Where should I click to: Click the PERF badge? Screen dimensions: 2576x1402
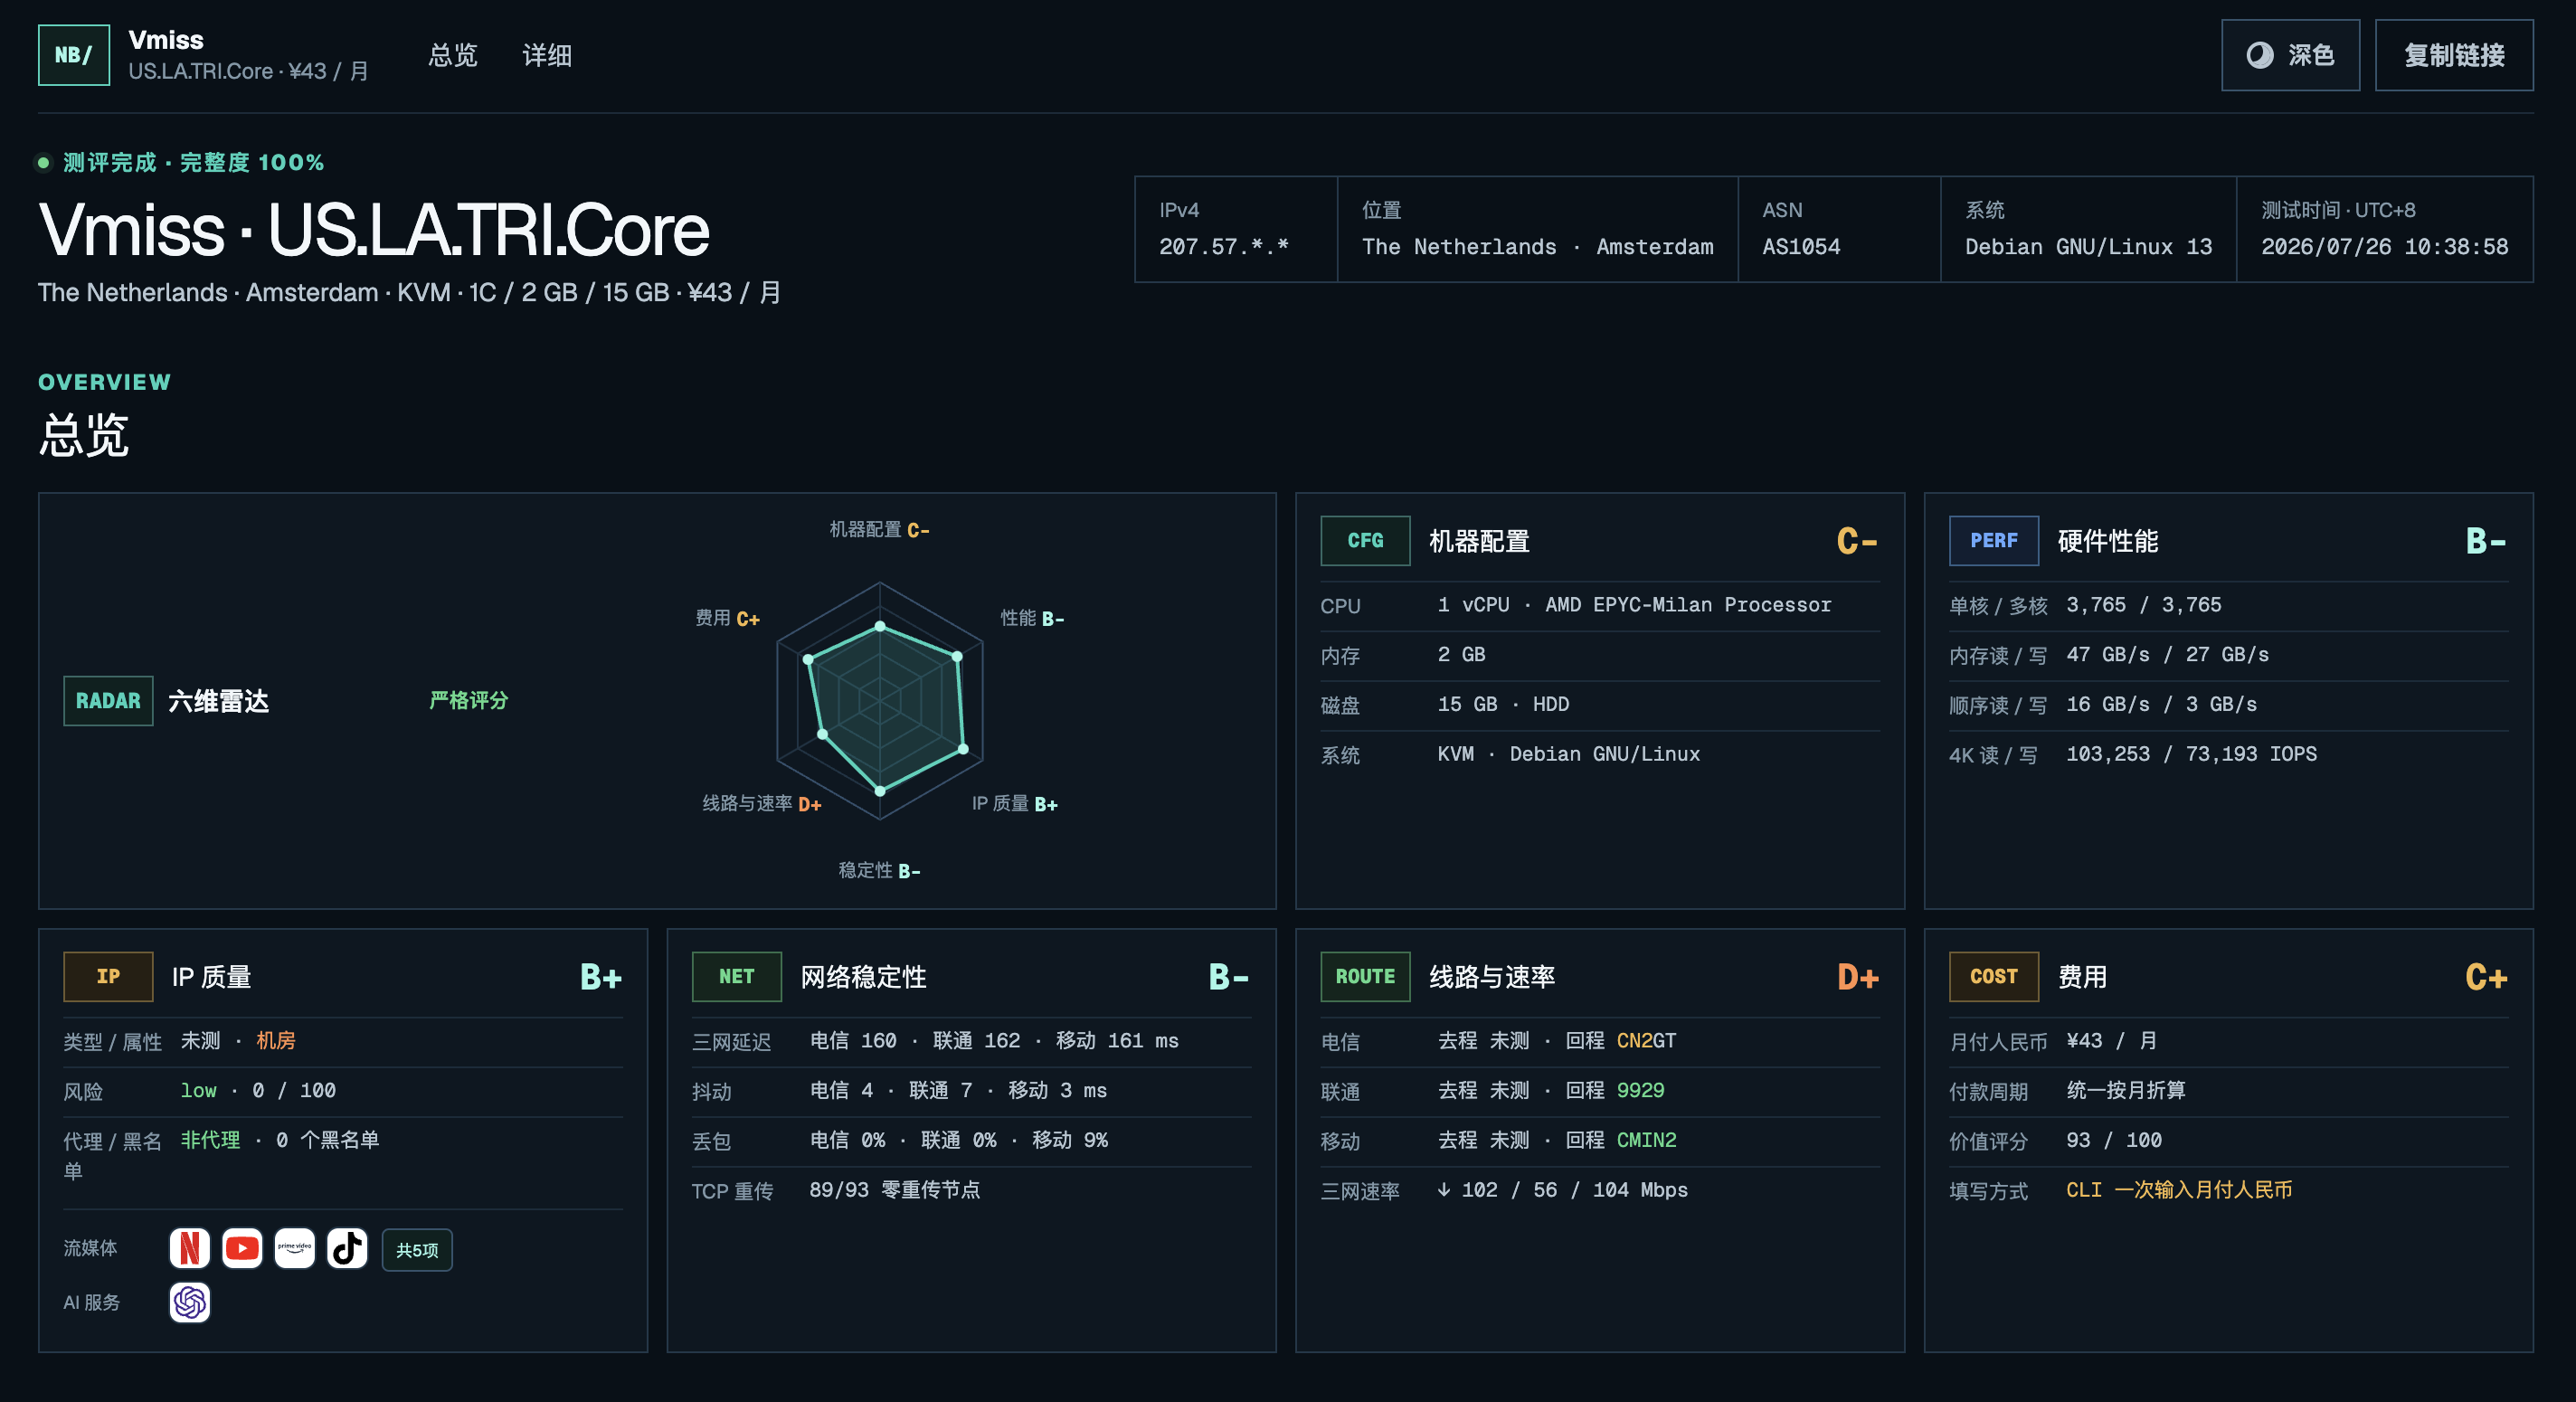1993,541
